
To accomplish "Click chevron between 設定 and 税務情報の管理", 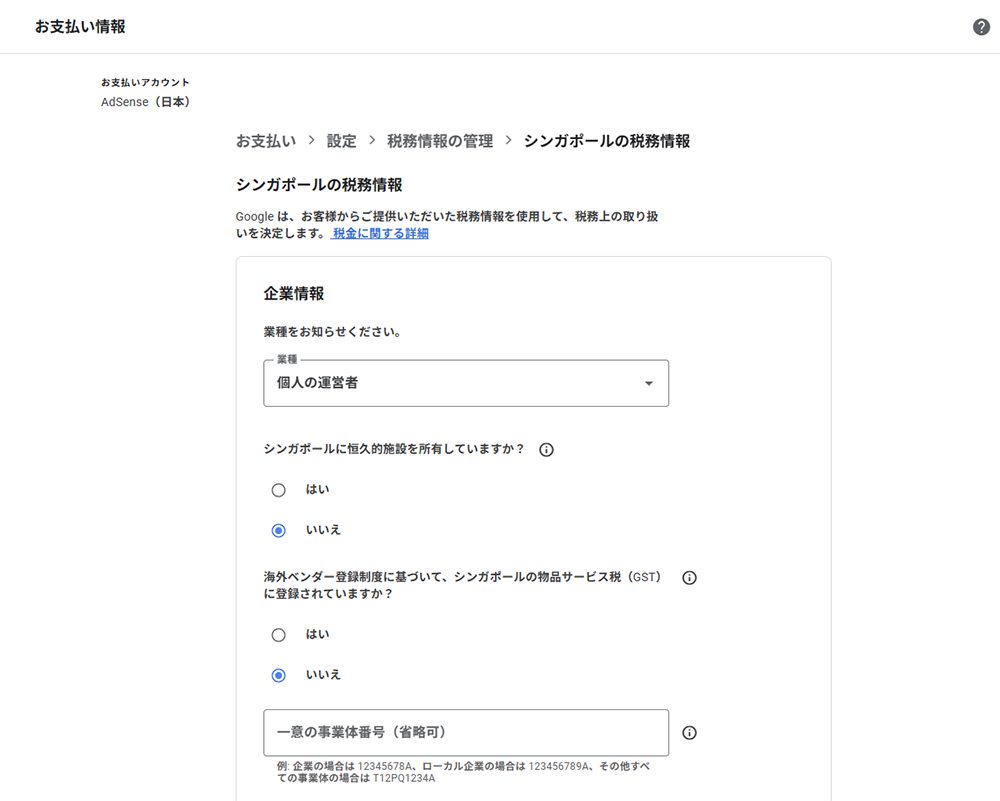I will (x=372, y=141).
